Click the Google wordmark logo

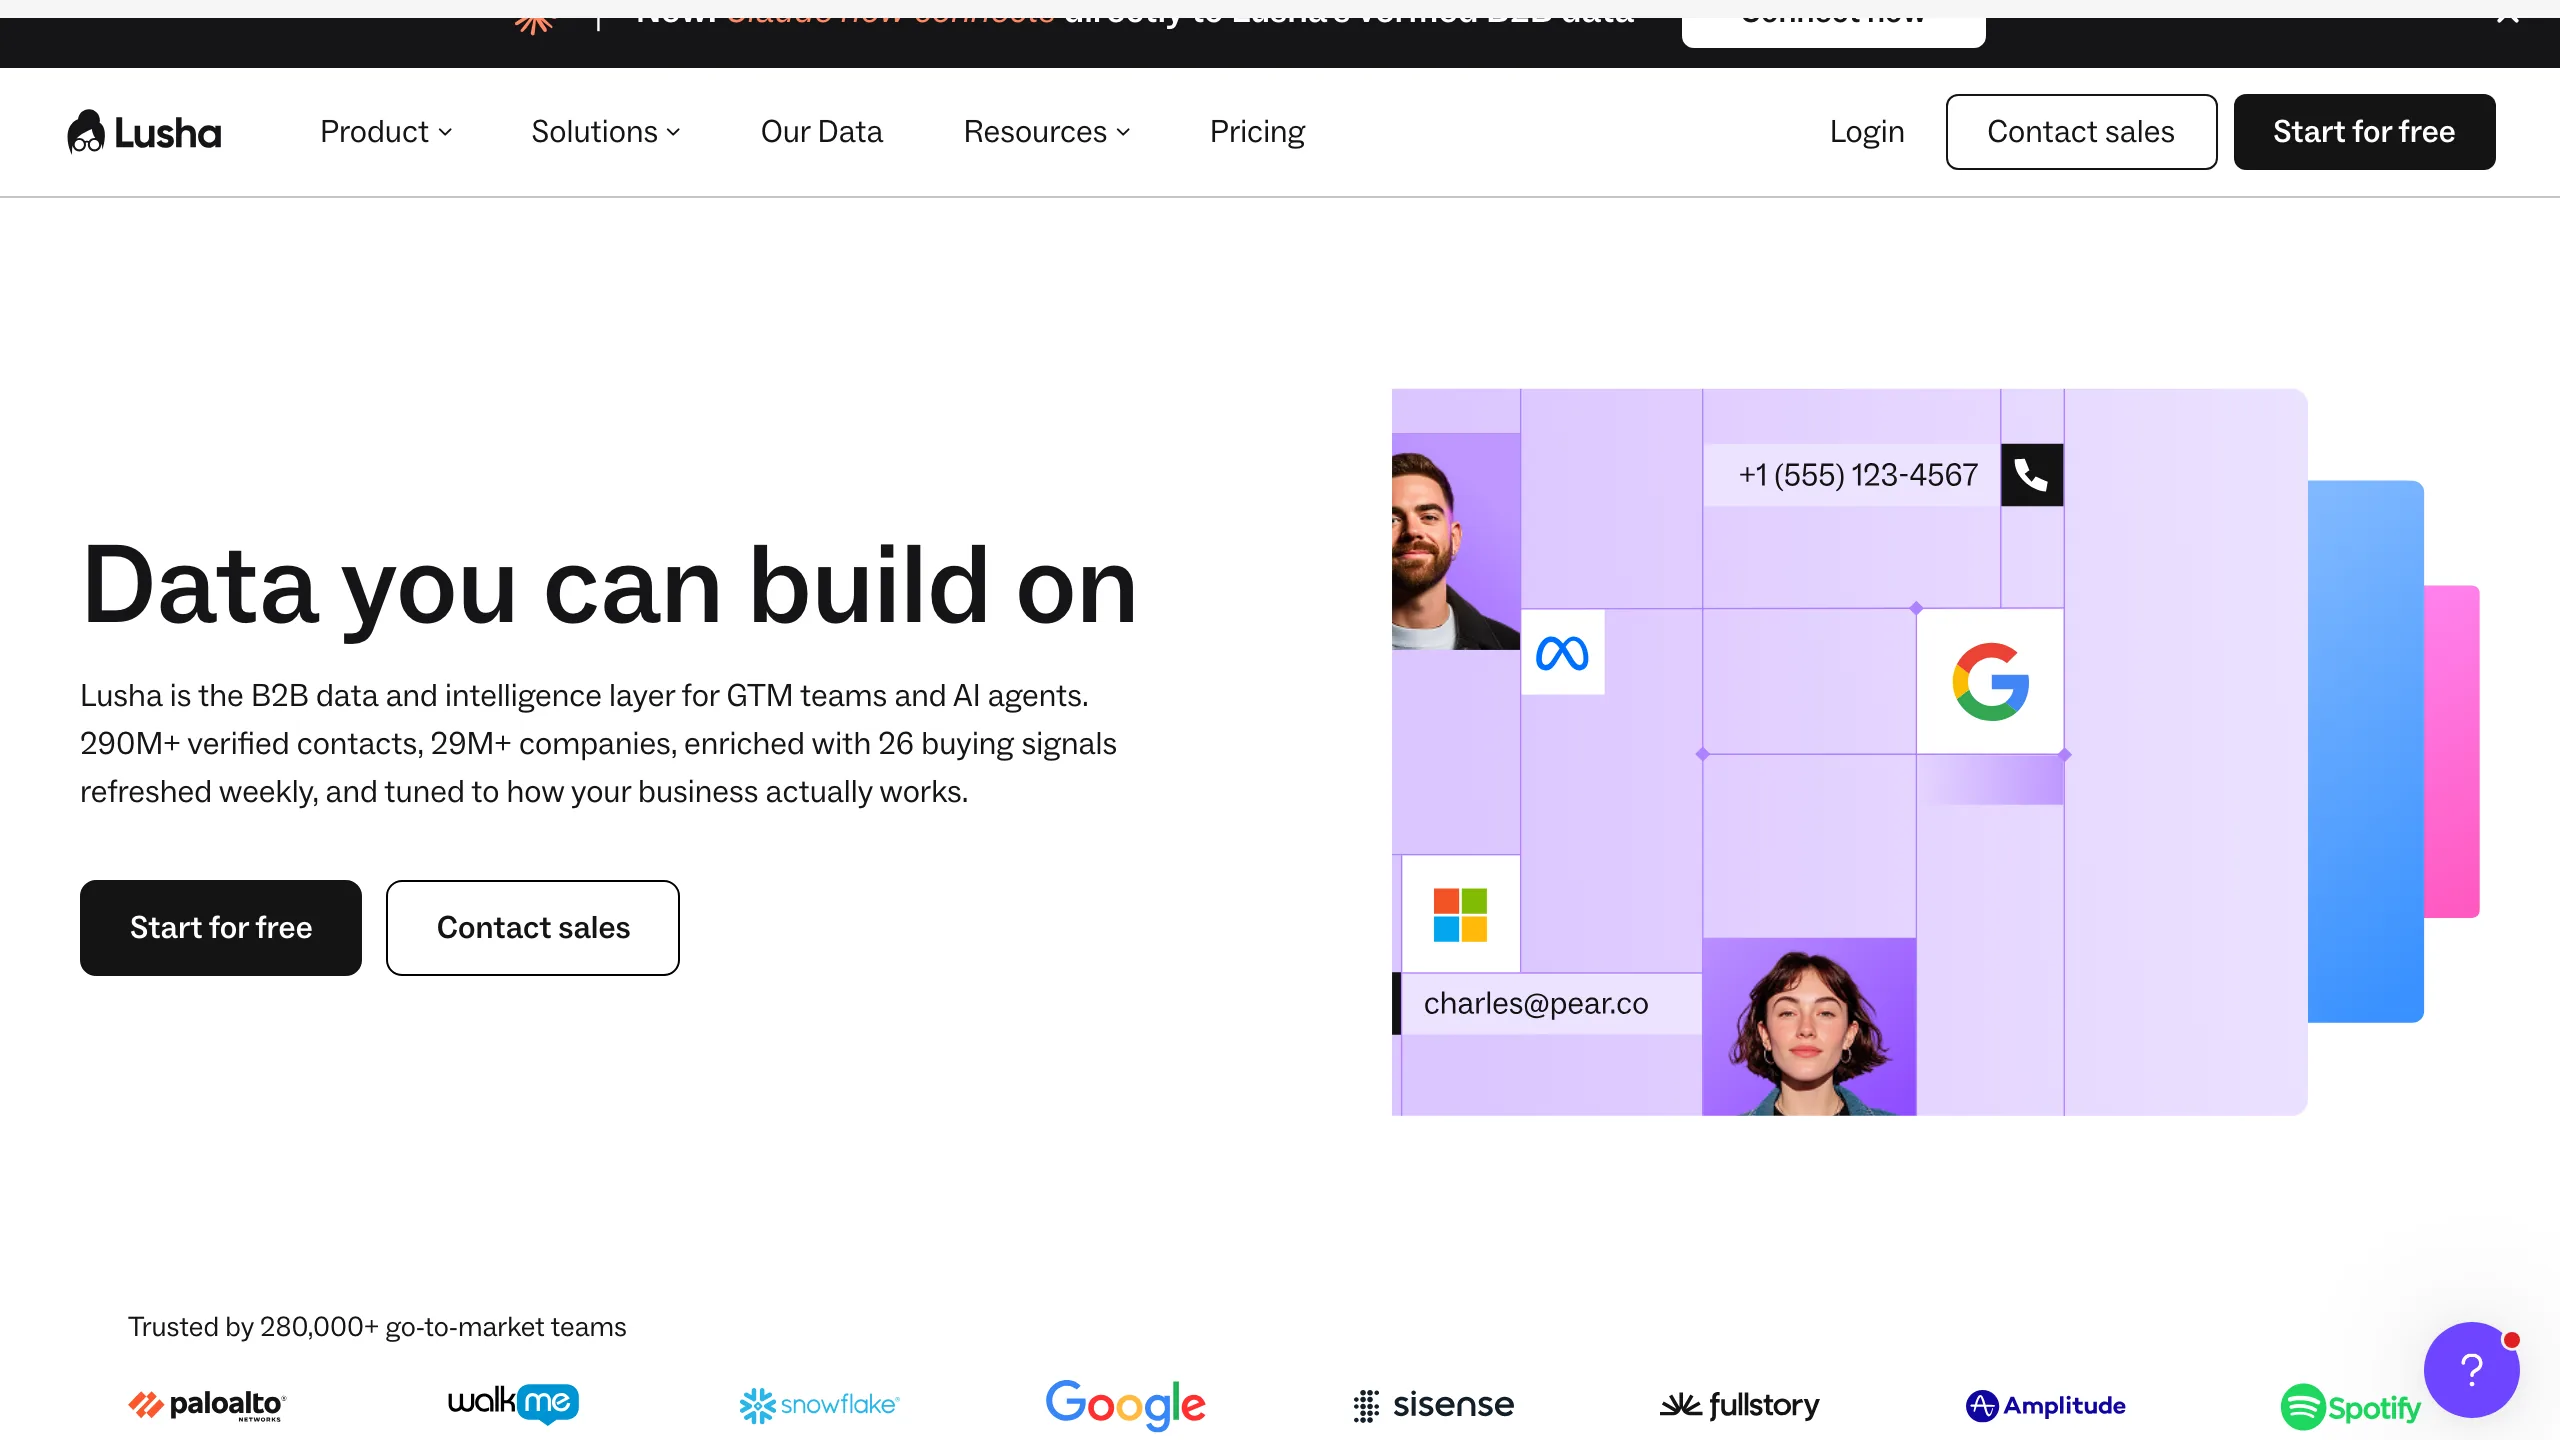[x=1125, y=1405]
